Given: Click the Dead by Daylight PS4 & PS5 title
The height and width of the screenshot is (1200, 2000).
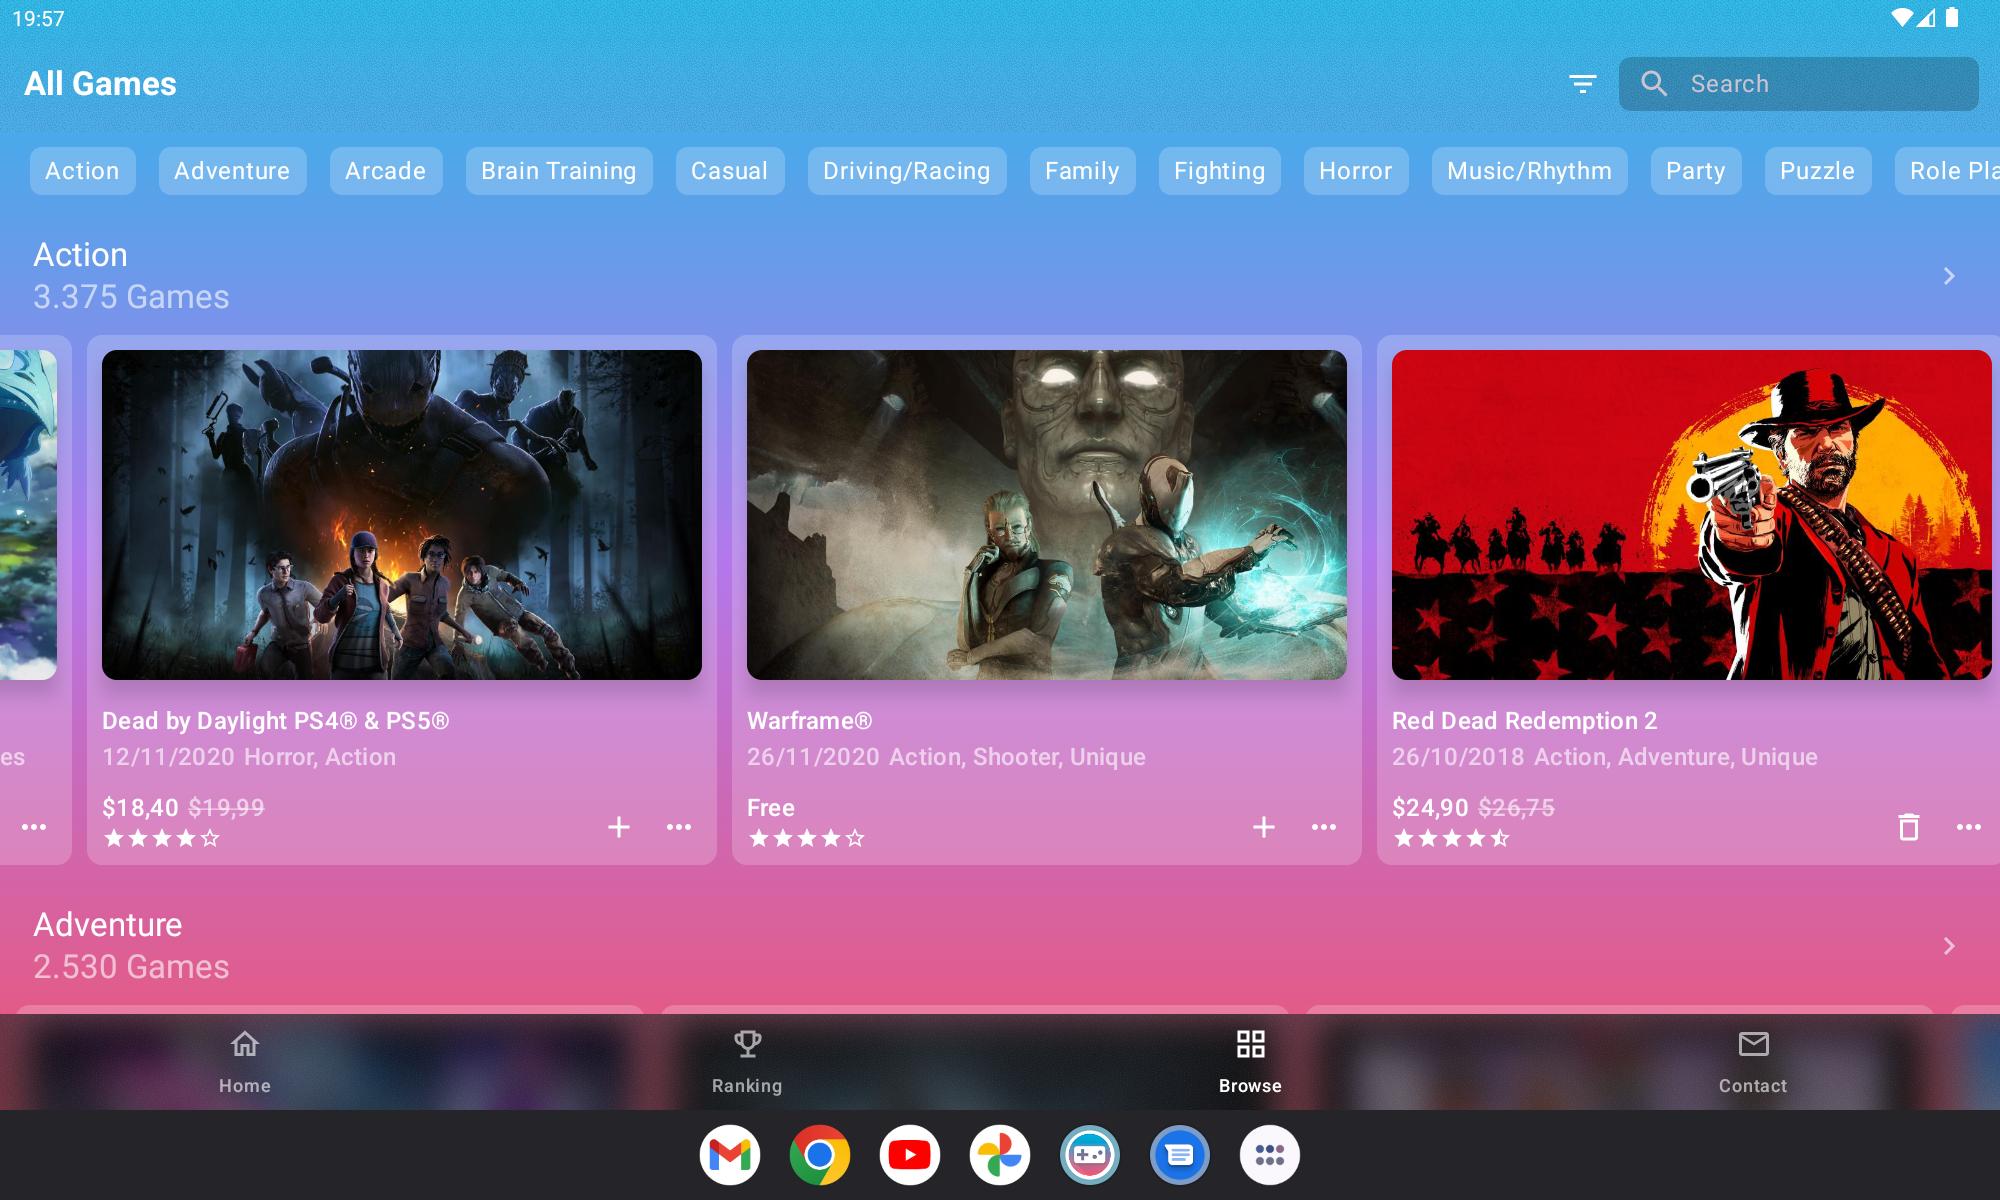Looking at the screenshot, I should (x=276, y=721).
